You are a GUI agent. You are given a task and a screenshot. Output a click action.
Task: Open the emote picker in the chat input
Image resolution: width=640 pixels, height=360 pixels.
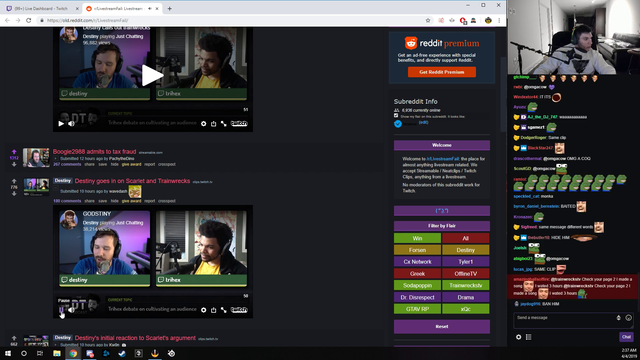coord(629,318)
